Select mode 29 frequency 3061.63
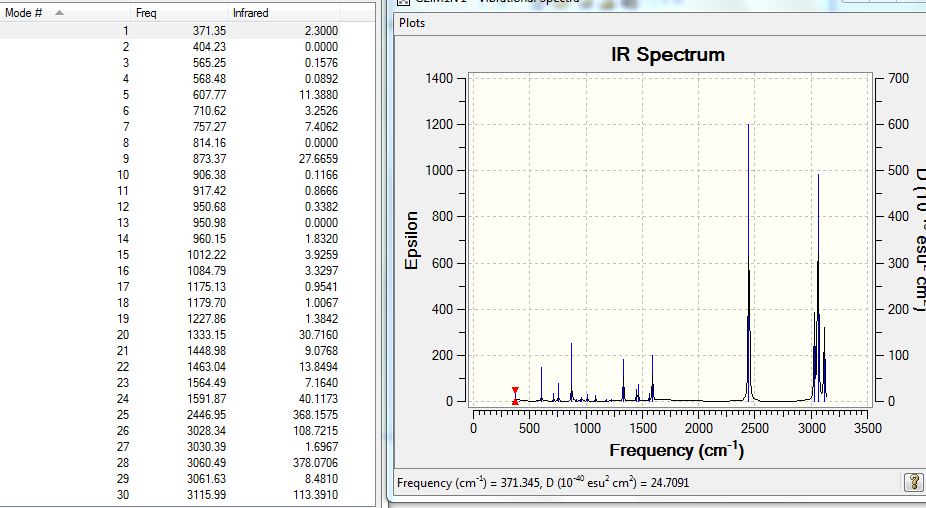The height and width of the screenshot is (508, 926). [207, 478]
